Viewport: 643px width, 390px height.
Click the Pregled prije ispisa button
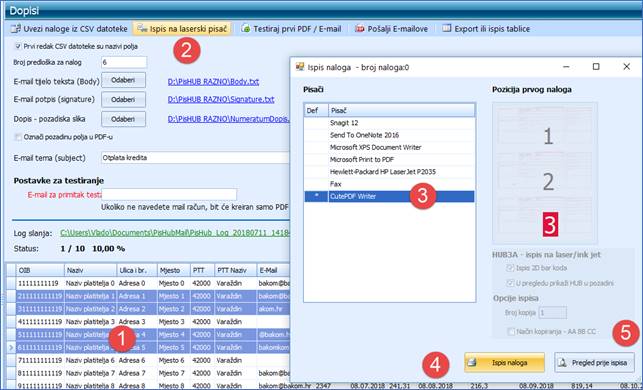[594, 363]
